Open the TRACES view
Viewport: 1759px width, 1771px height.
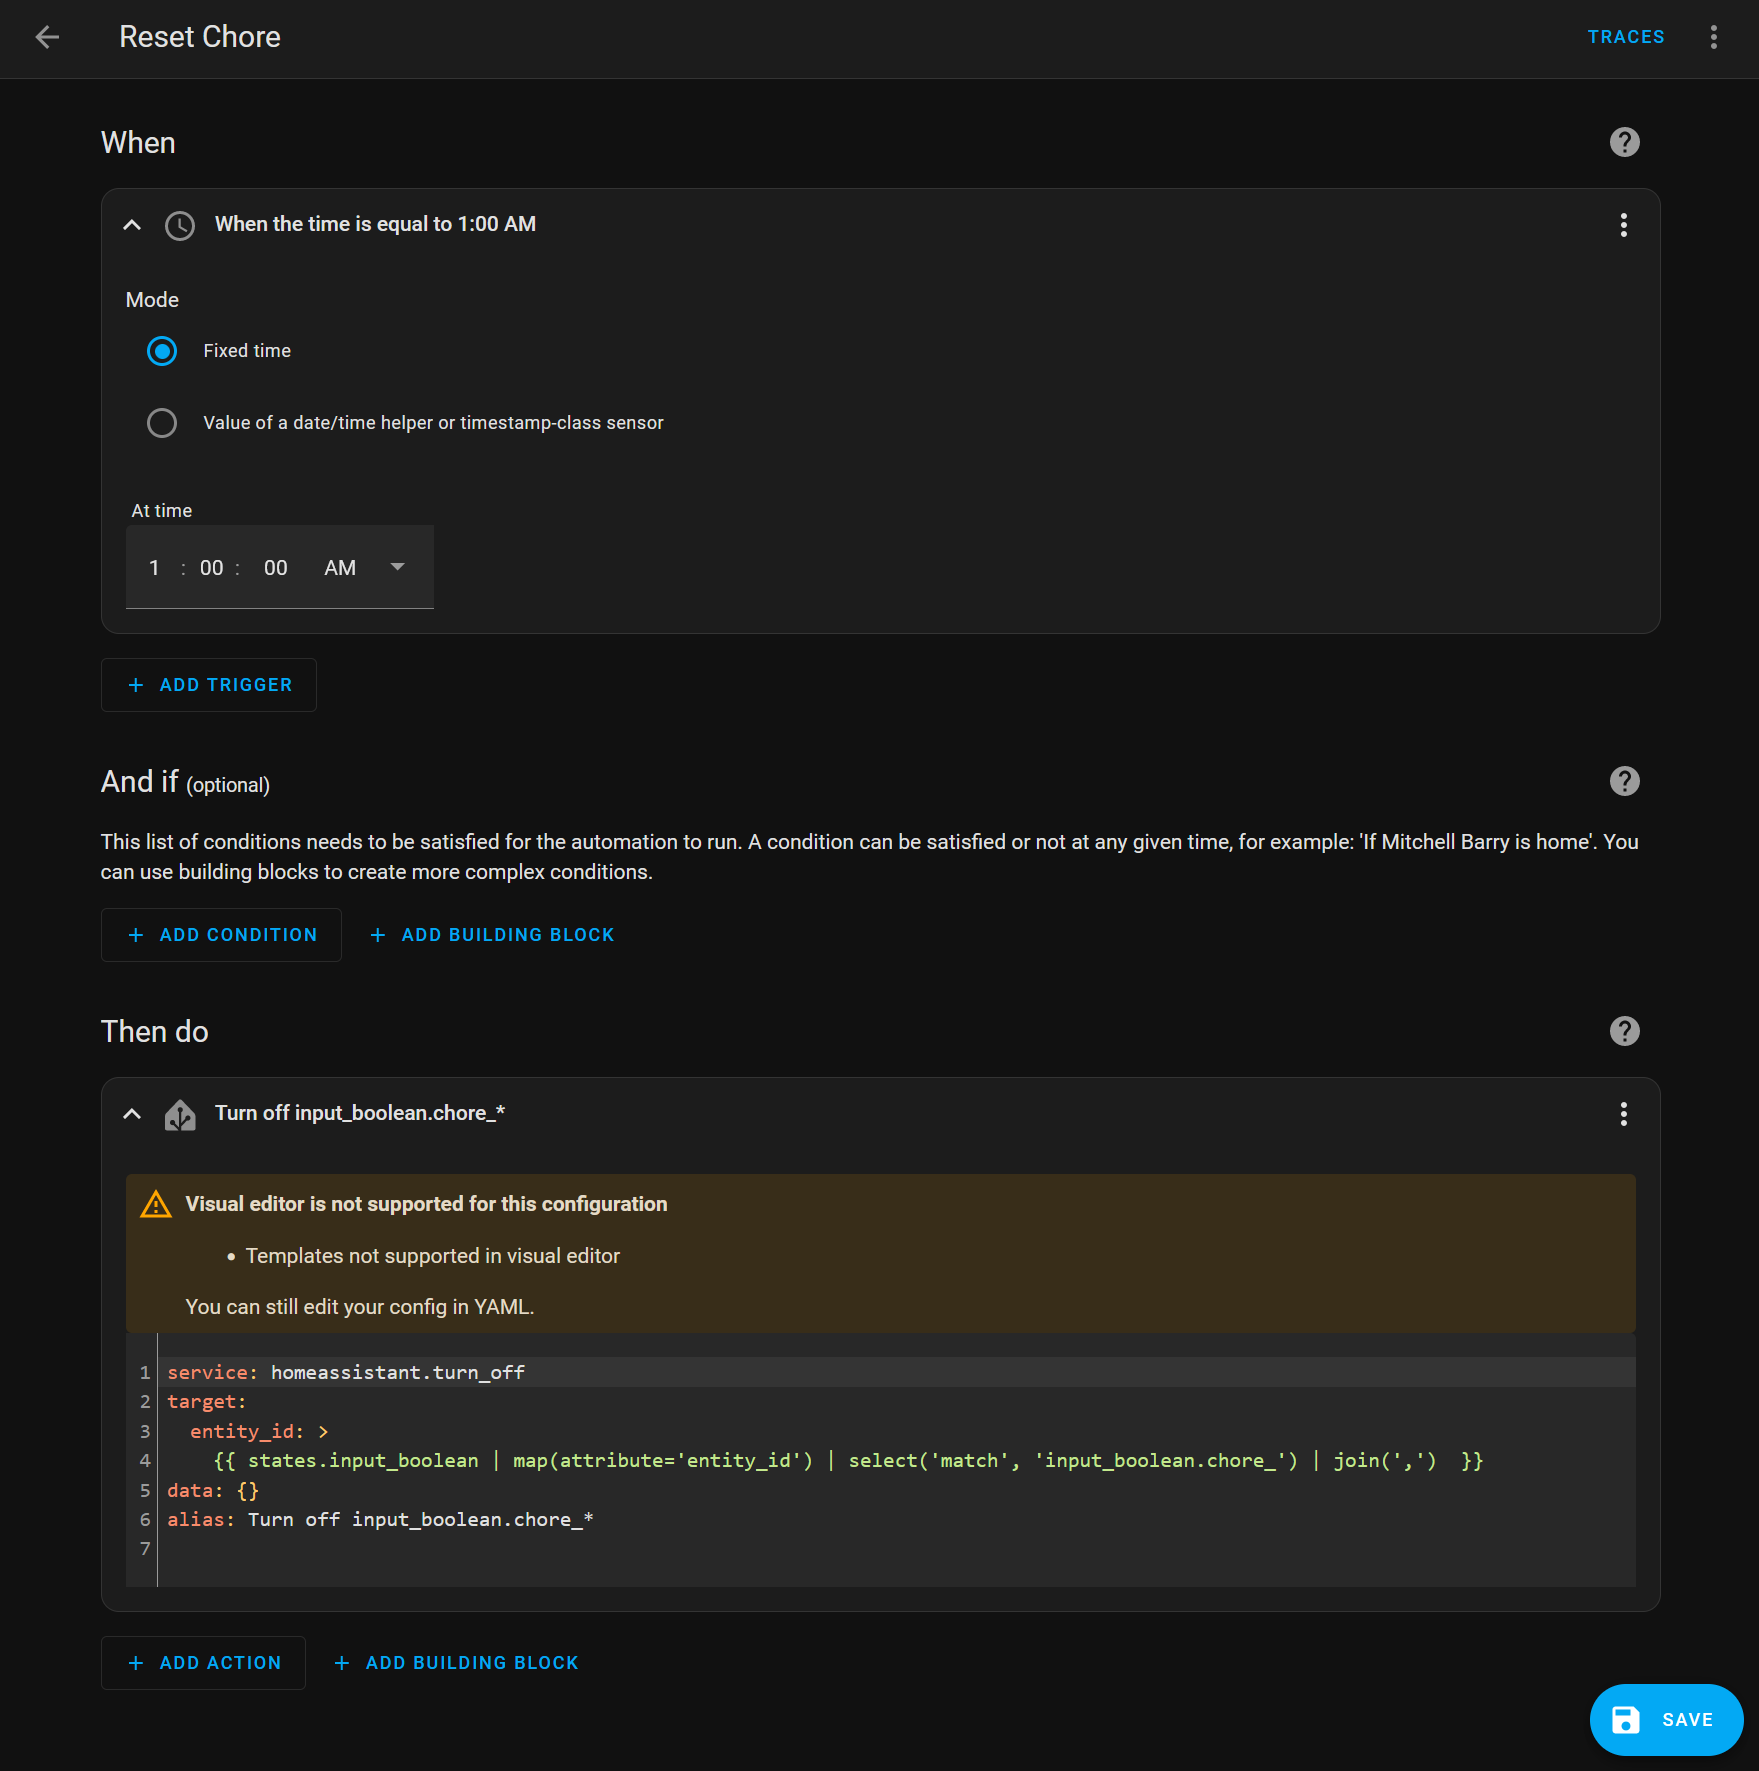1625,37
